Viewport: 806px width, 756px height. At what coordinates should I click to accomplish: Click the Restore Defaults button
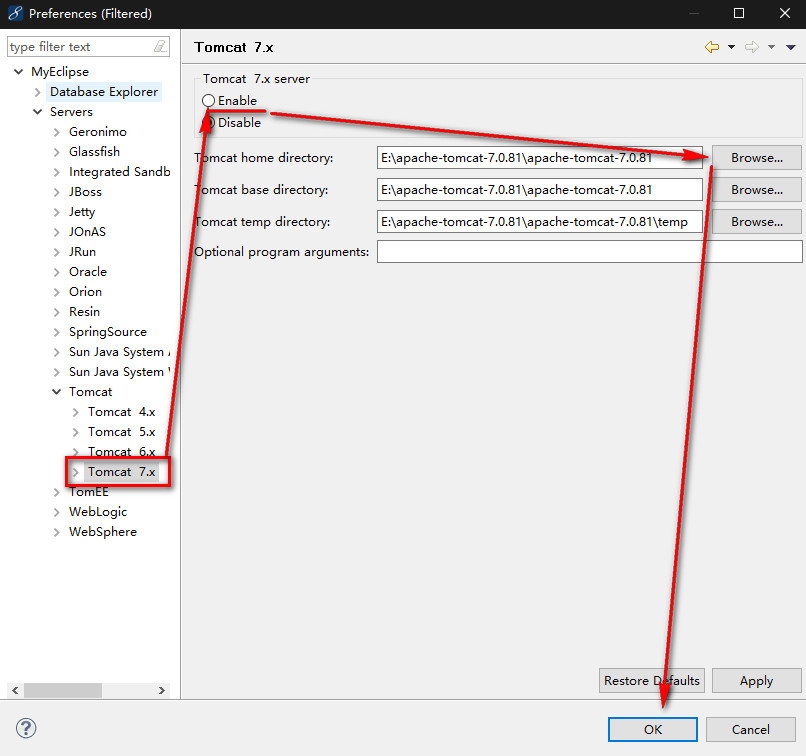[652, 680]
